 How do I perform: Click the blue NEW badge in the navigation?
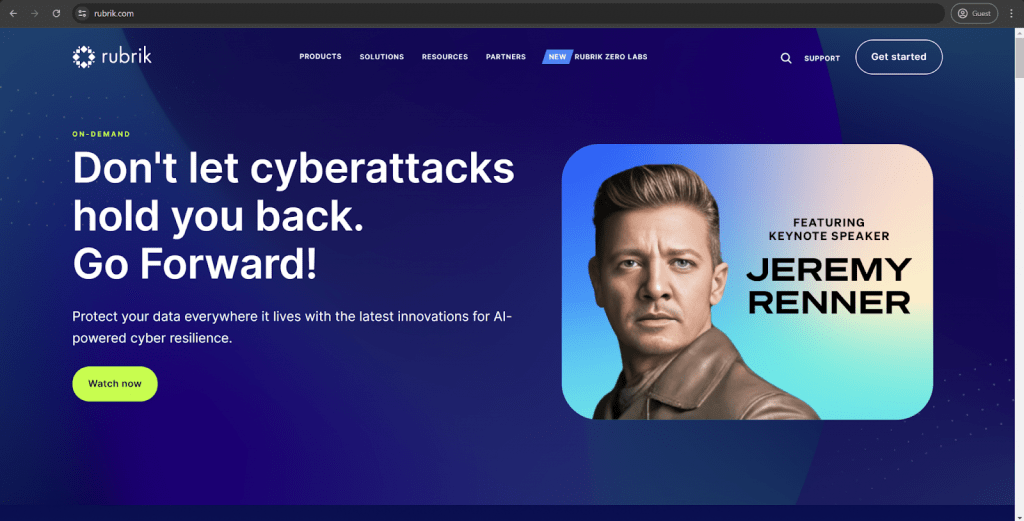pyautogui.click(x=557, y=57)
